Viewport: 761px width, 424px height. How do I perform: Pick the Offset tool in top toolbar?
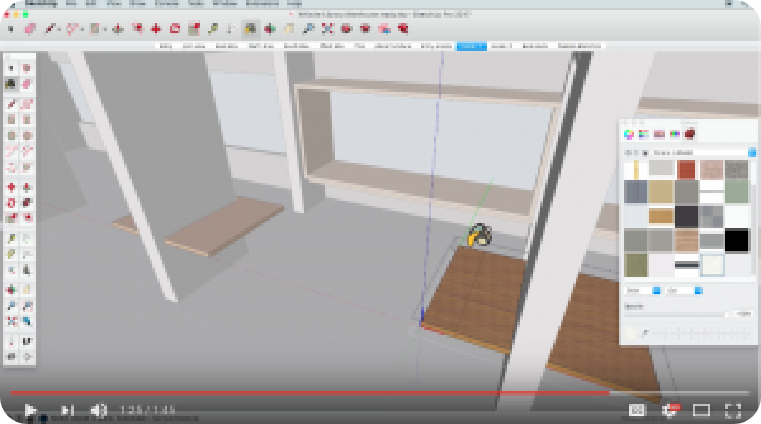[x=137, y=29]
